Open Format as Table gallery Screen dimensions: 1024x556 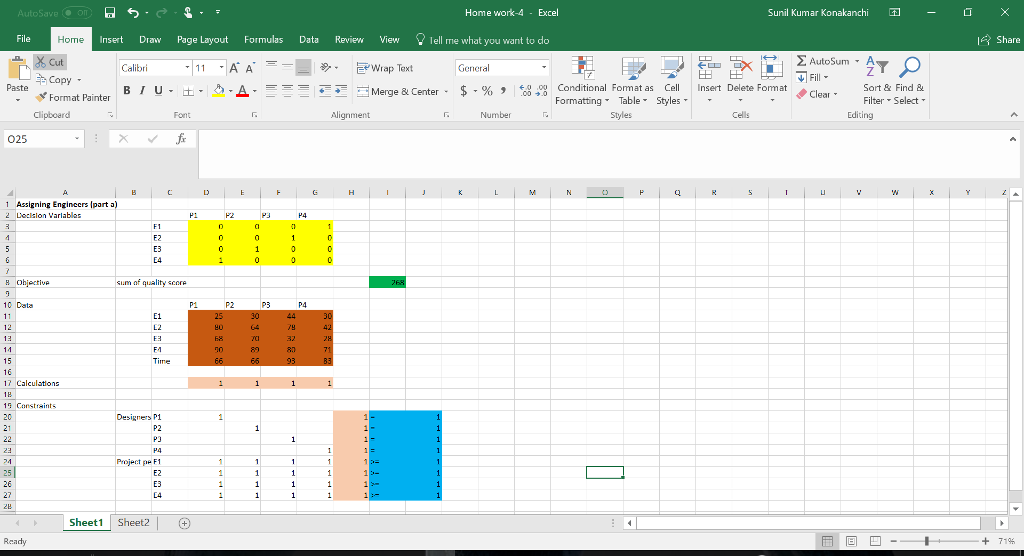[x=632, y=81]
